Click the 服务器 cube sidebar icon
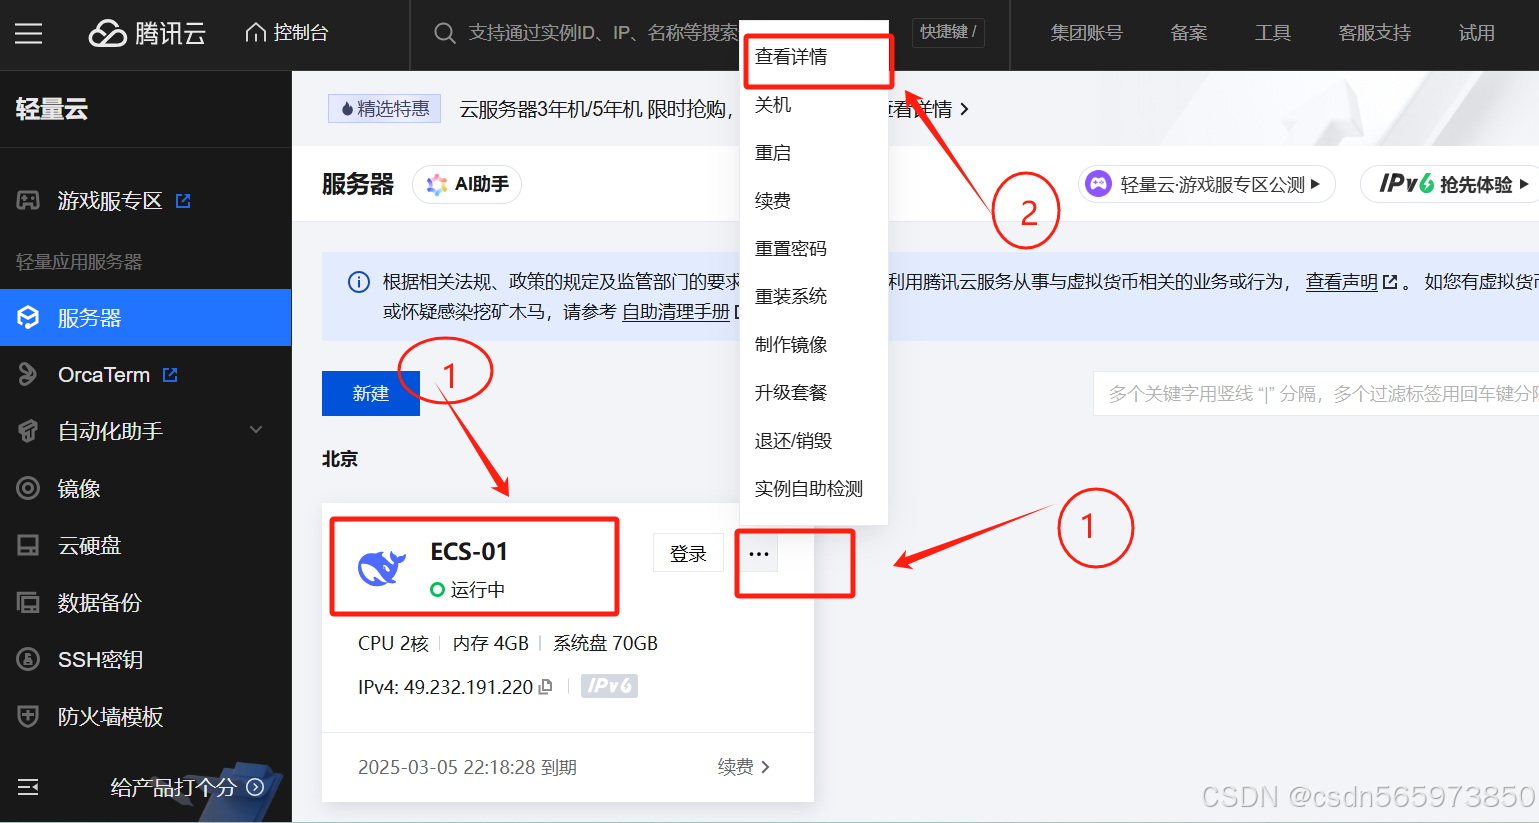The width and height of the screenshot is (1539, 823). (28, 318)
